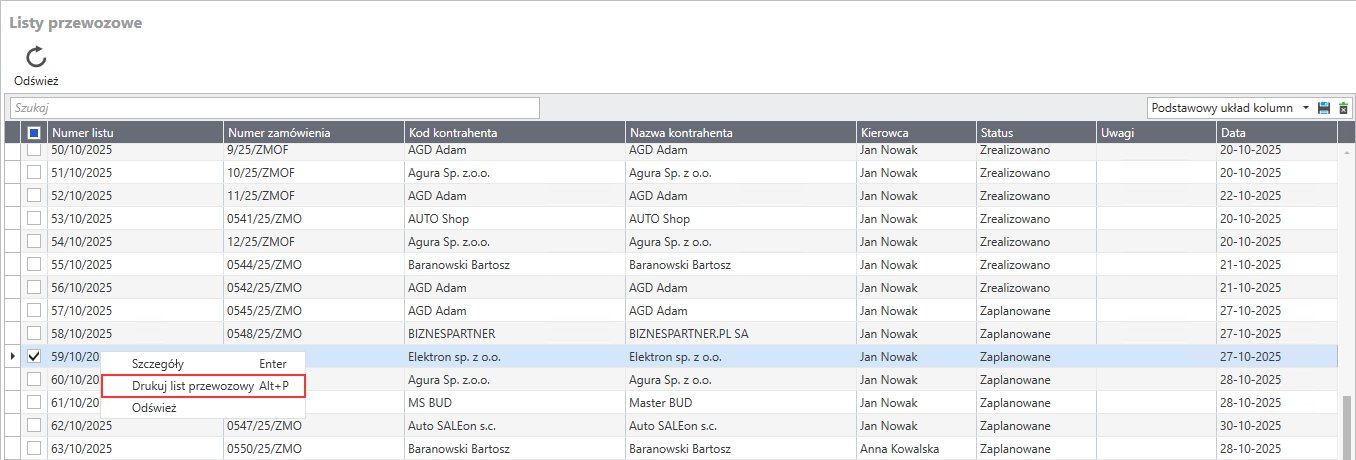Click the Odśwież refresh icon in toolbar
This screenshot has height=460, width=1356.
tap(36, 58)
